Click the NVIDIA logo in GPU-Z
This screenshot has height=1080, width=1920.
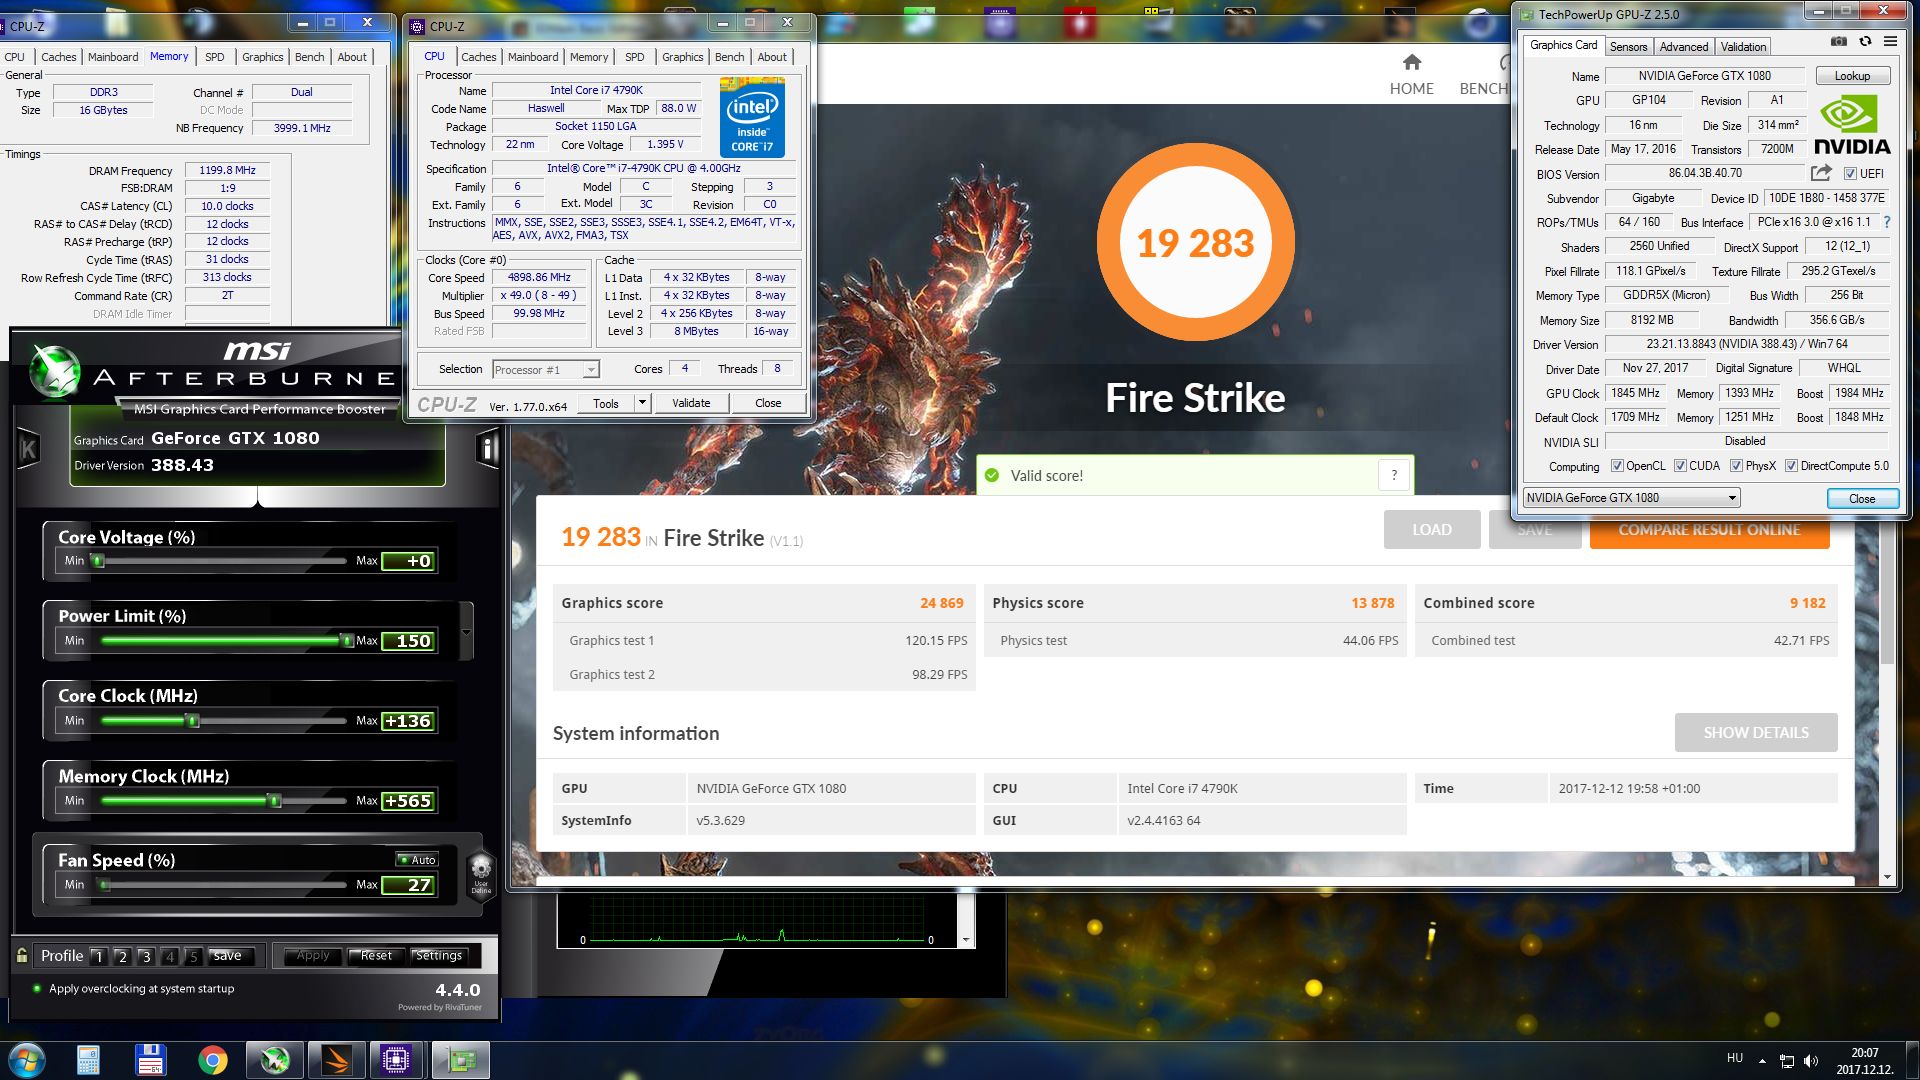click(1852, 125)
